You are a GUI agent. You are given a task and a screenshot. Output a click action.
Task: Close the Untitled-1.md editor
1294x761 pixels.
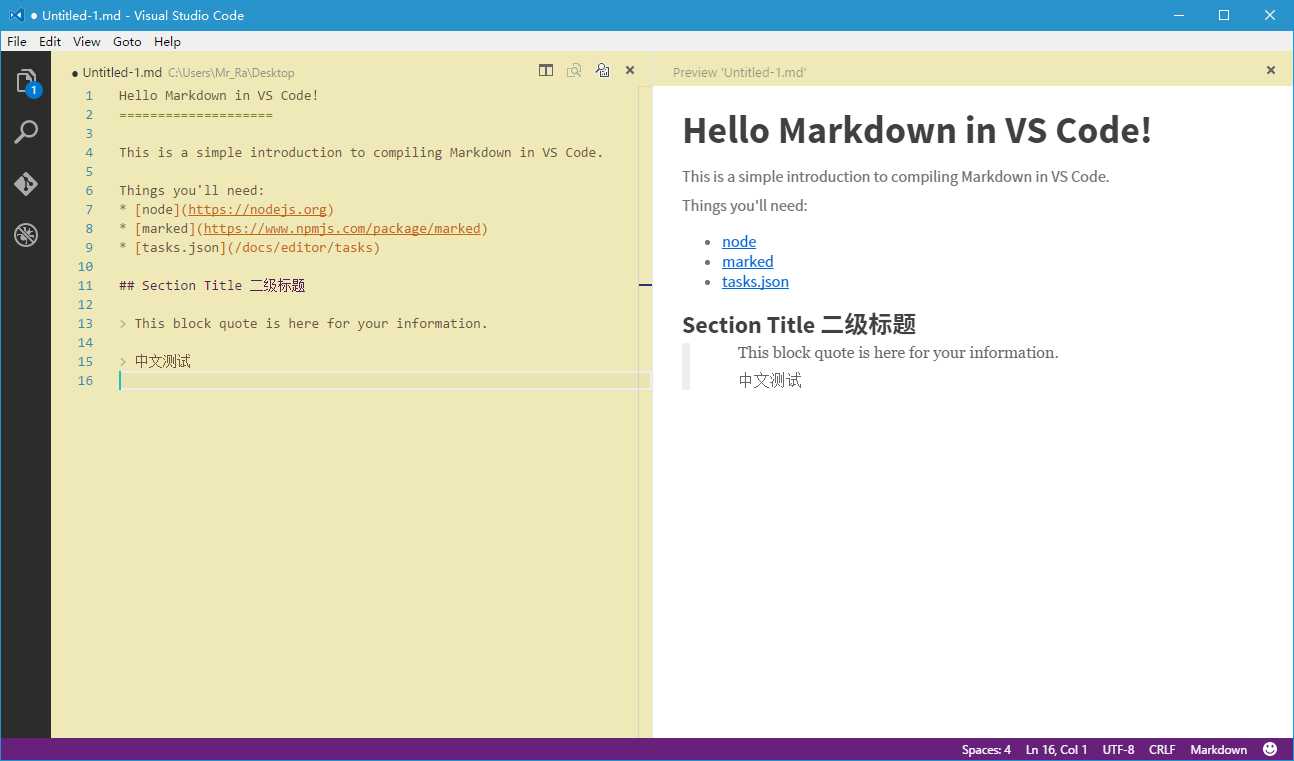[x=630, y=71]
